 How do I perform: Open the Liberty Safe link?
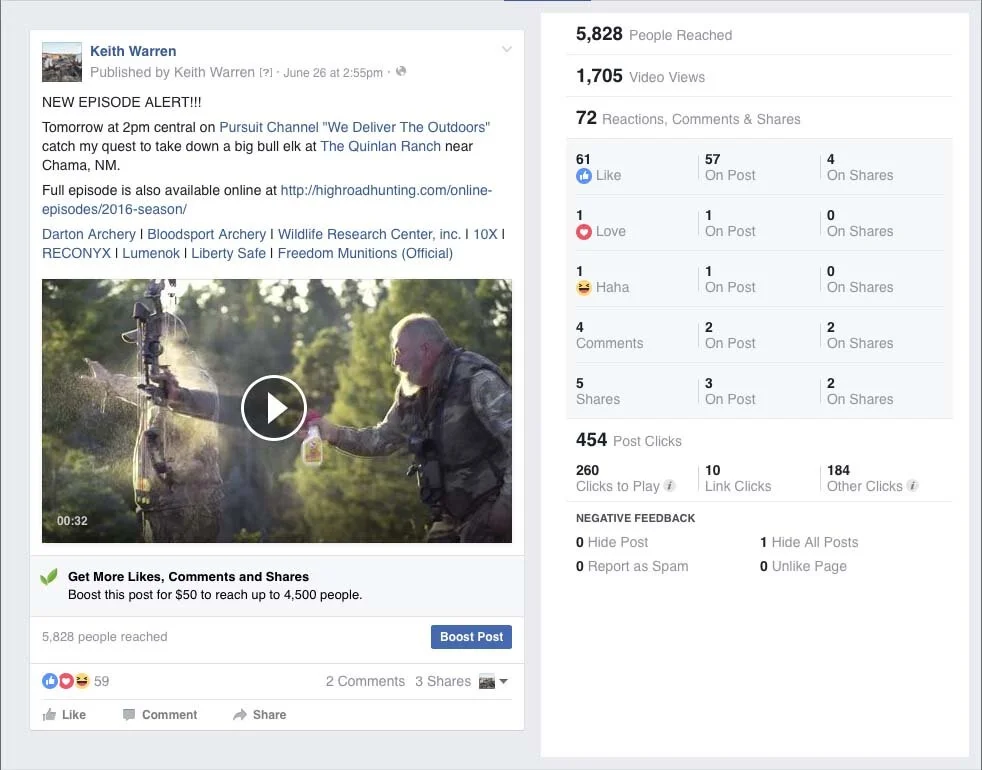(x=229, y=253)
